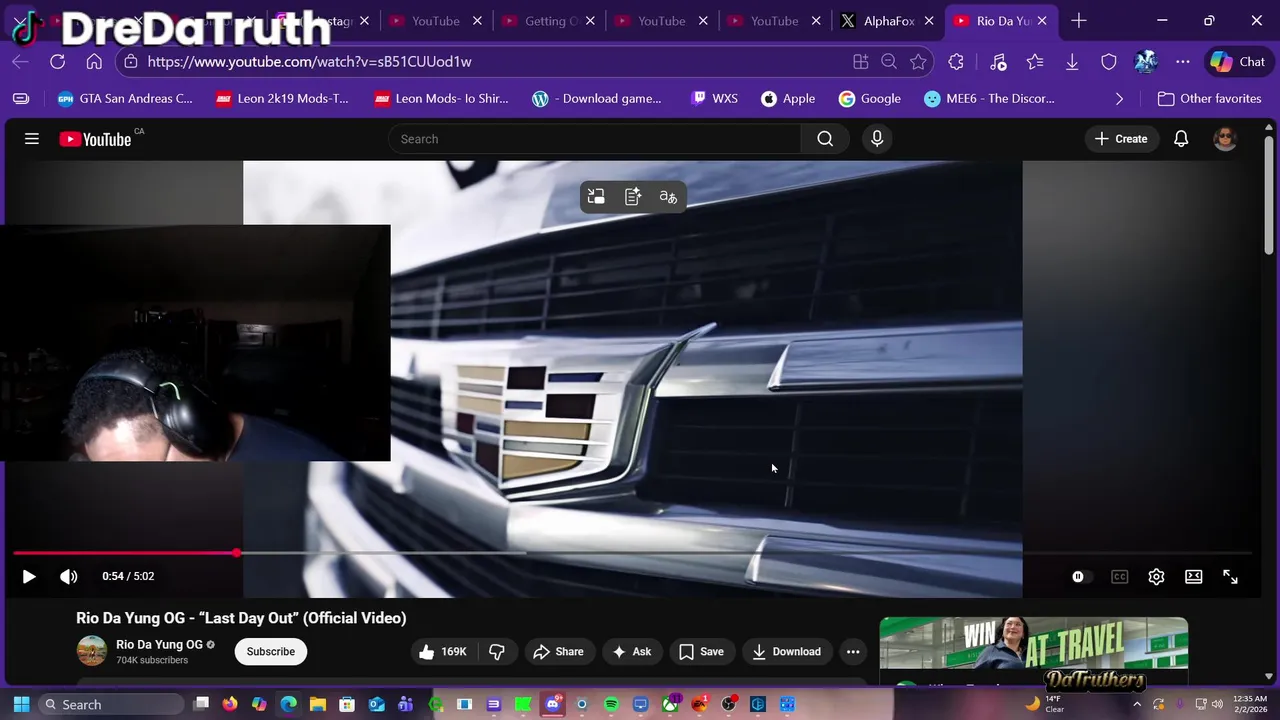Open browser essentials shield icon
The height and width of the screenshot is (720, 1280).
point(1109,62)
